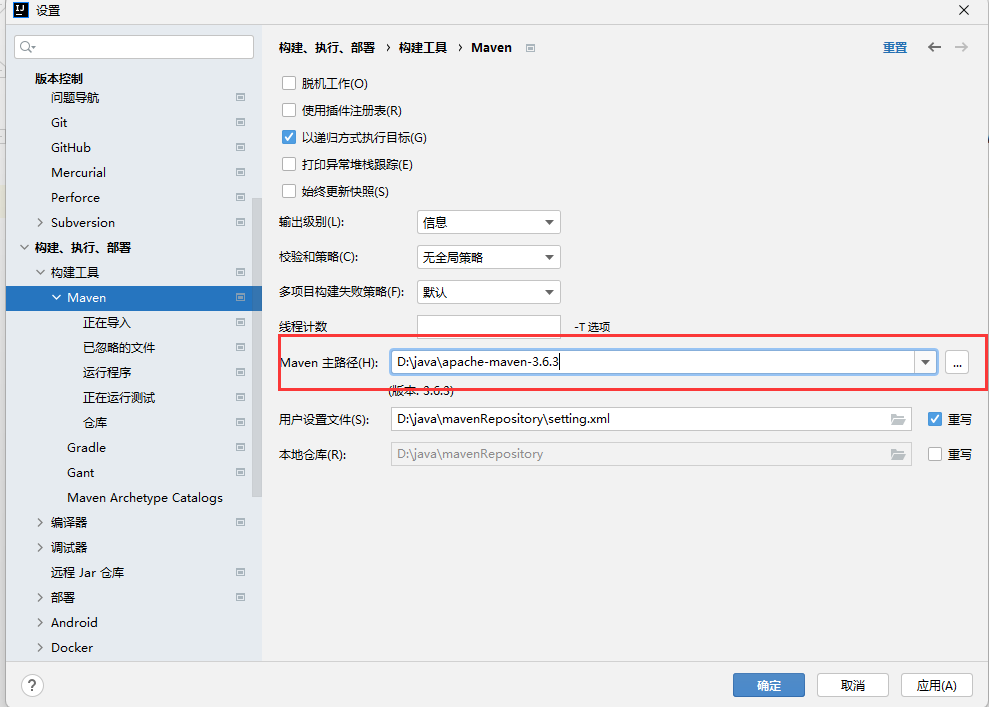Click the 确定 button
This screenshot has height=707, width=989.
[x=768, y=685]
